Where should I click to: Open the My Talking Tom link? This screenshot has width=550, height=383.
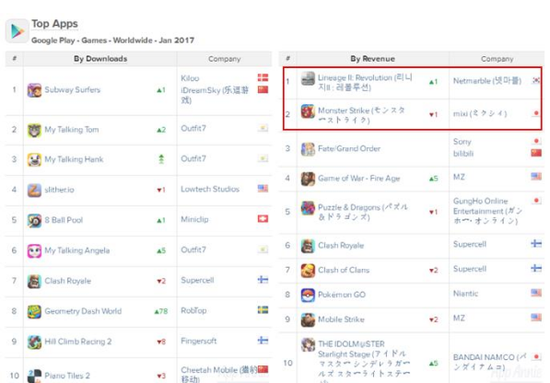pos(72,130)
